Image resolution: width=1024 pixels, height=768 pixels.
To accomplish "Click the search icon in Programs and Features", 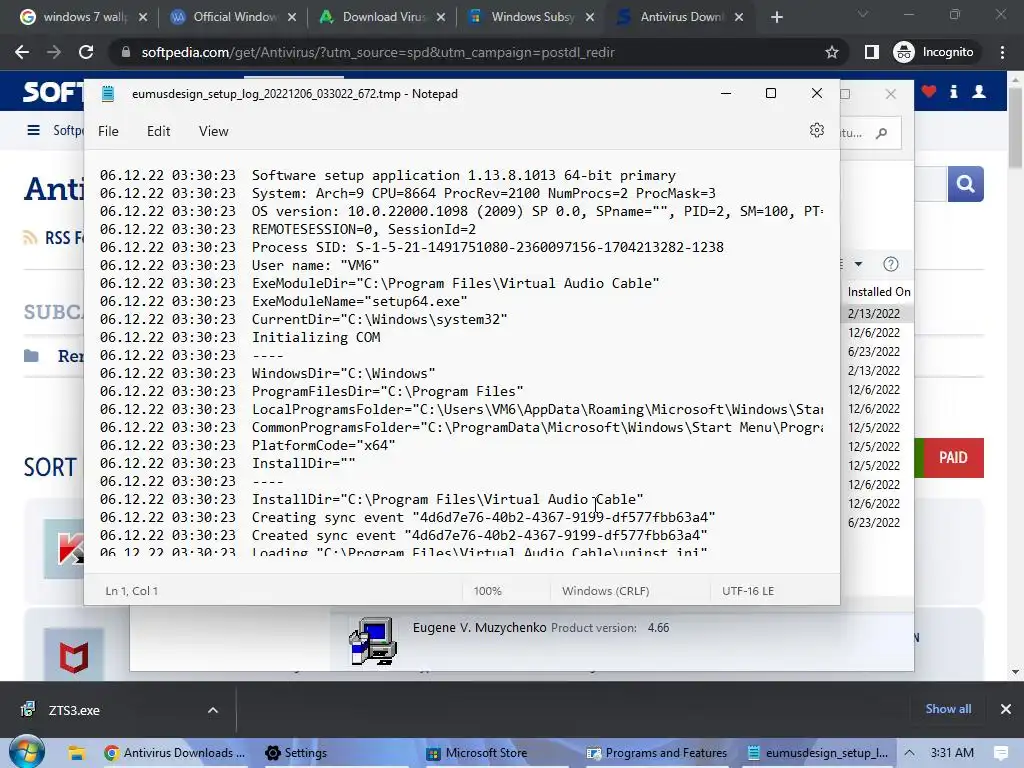I will pos(882,133).
